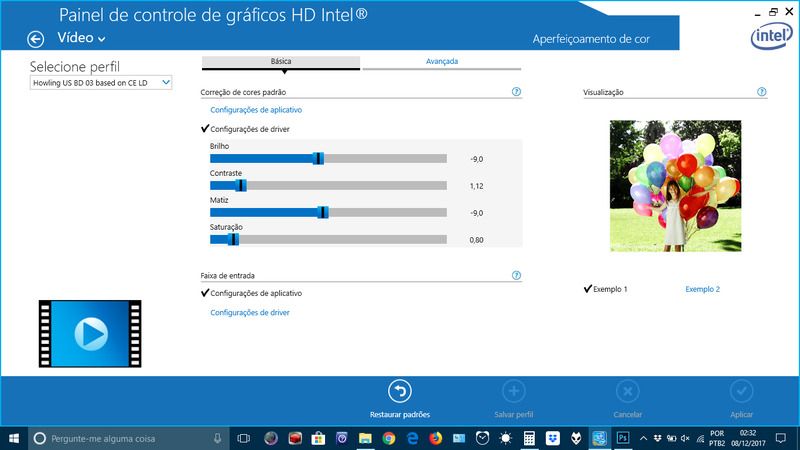Click Restaurar padrões button
The height and width of the screenshot is (450, 800).
[400, 399]
